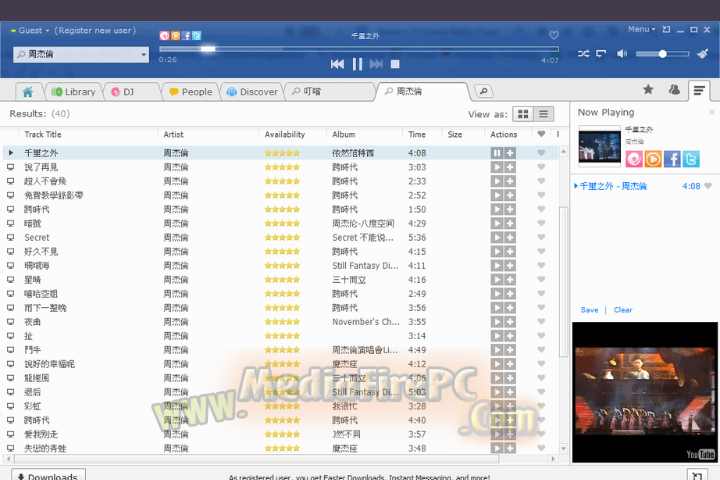Click the pink share icon in Now Playing

634,159
